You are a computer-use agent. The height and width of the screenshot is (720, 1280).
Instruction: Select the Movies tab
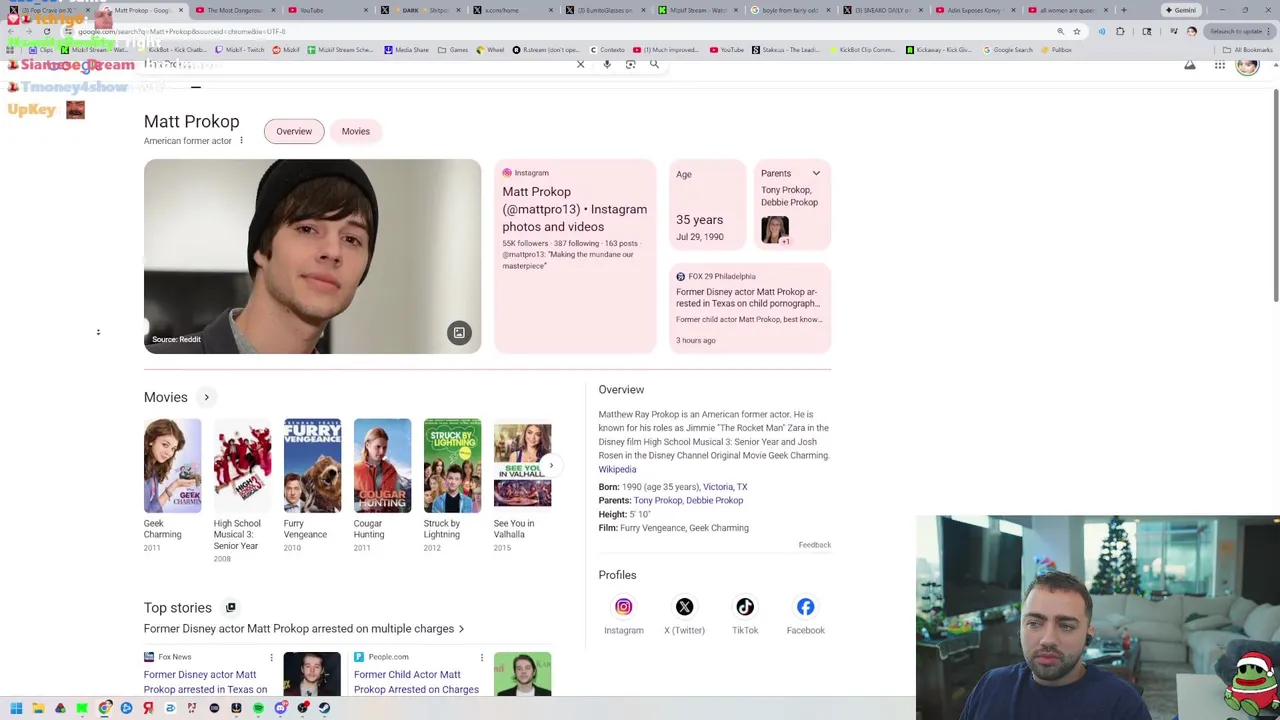(x=355, y=131)
